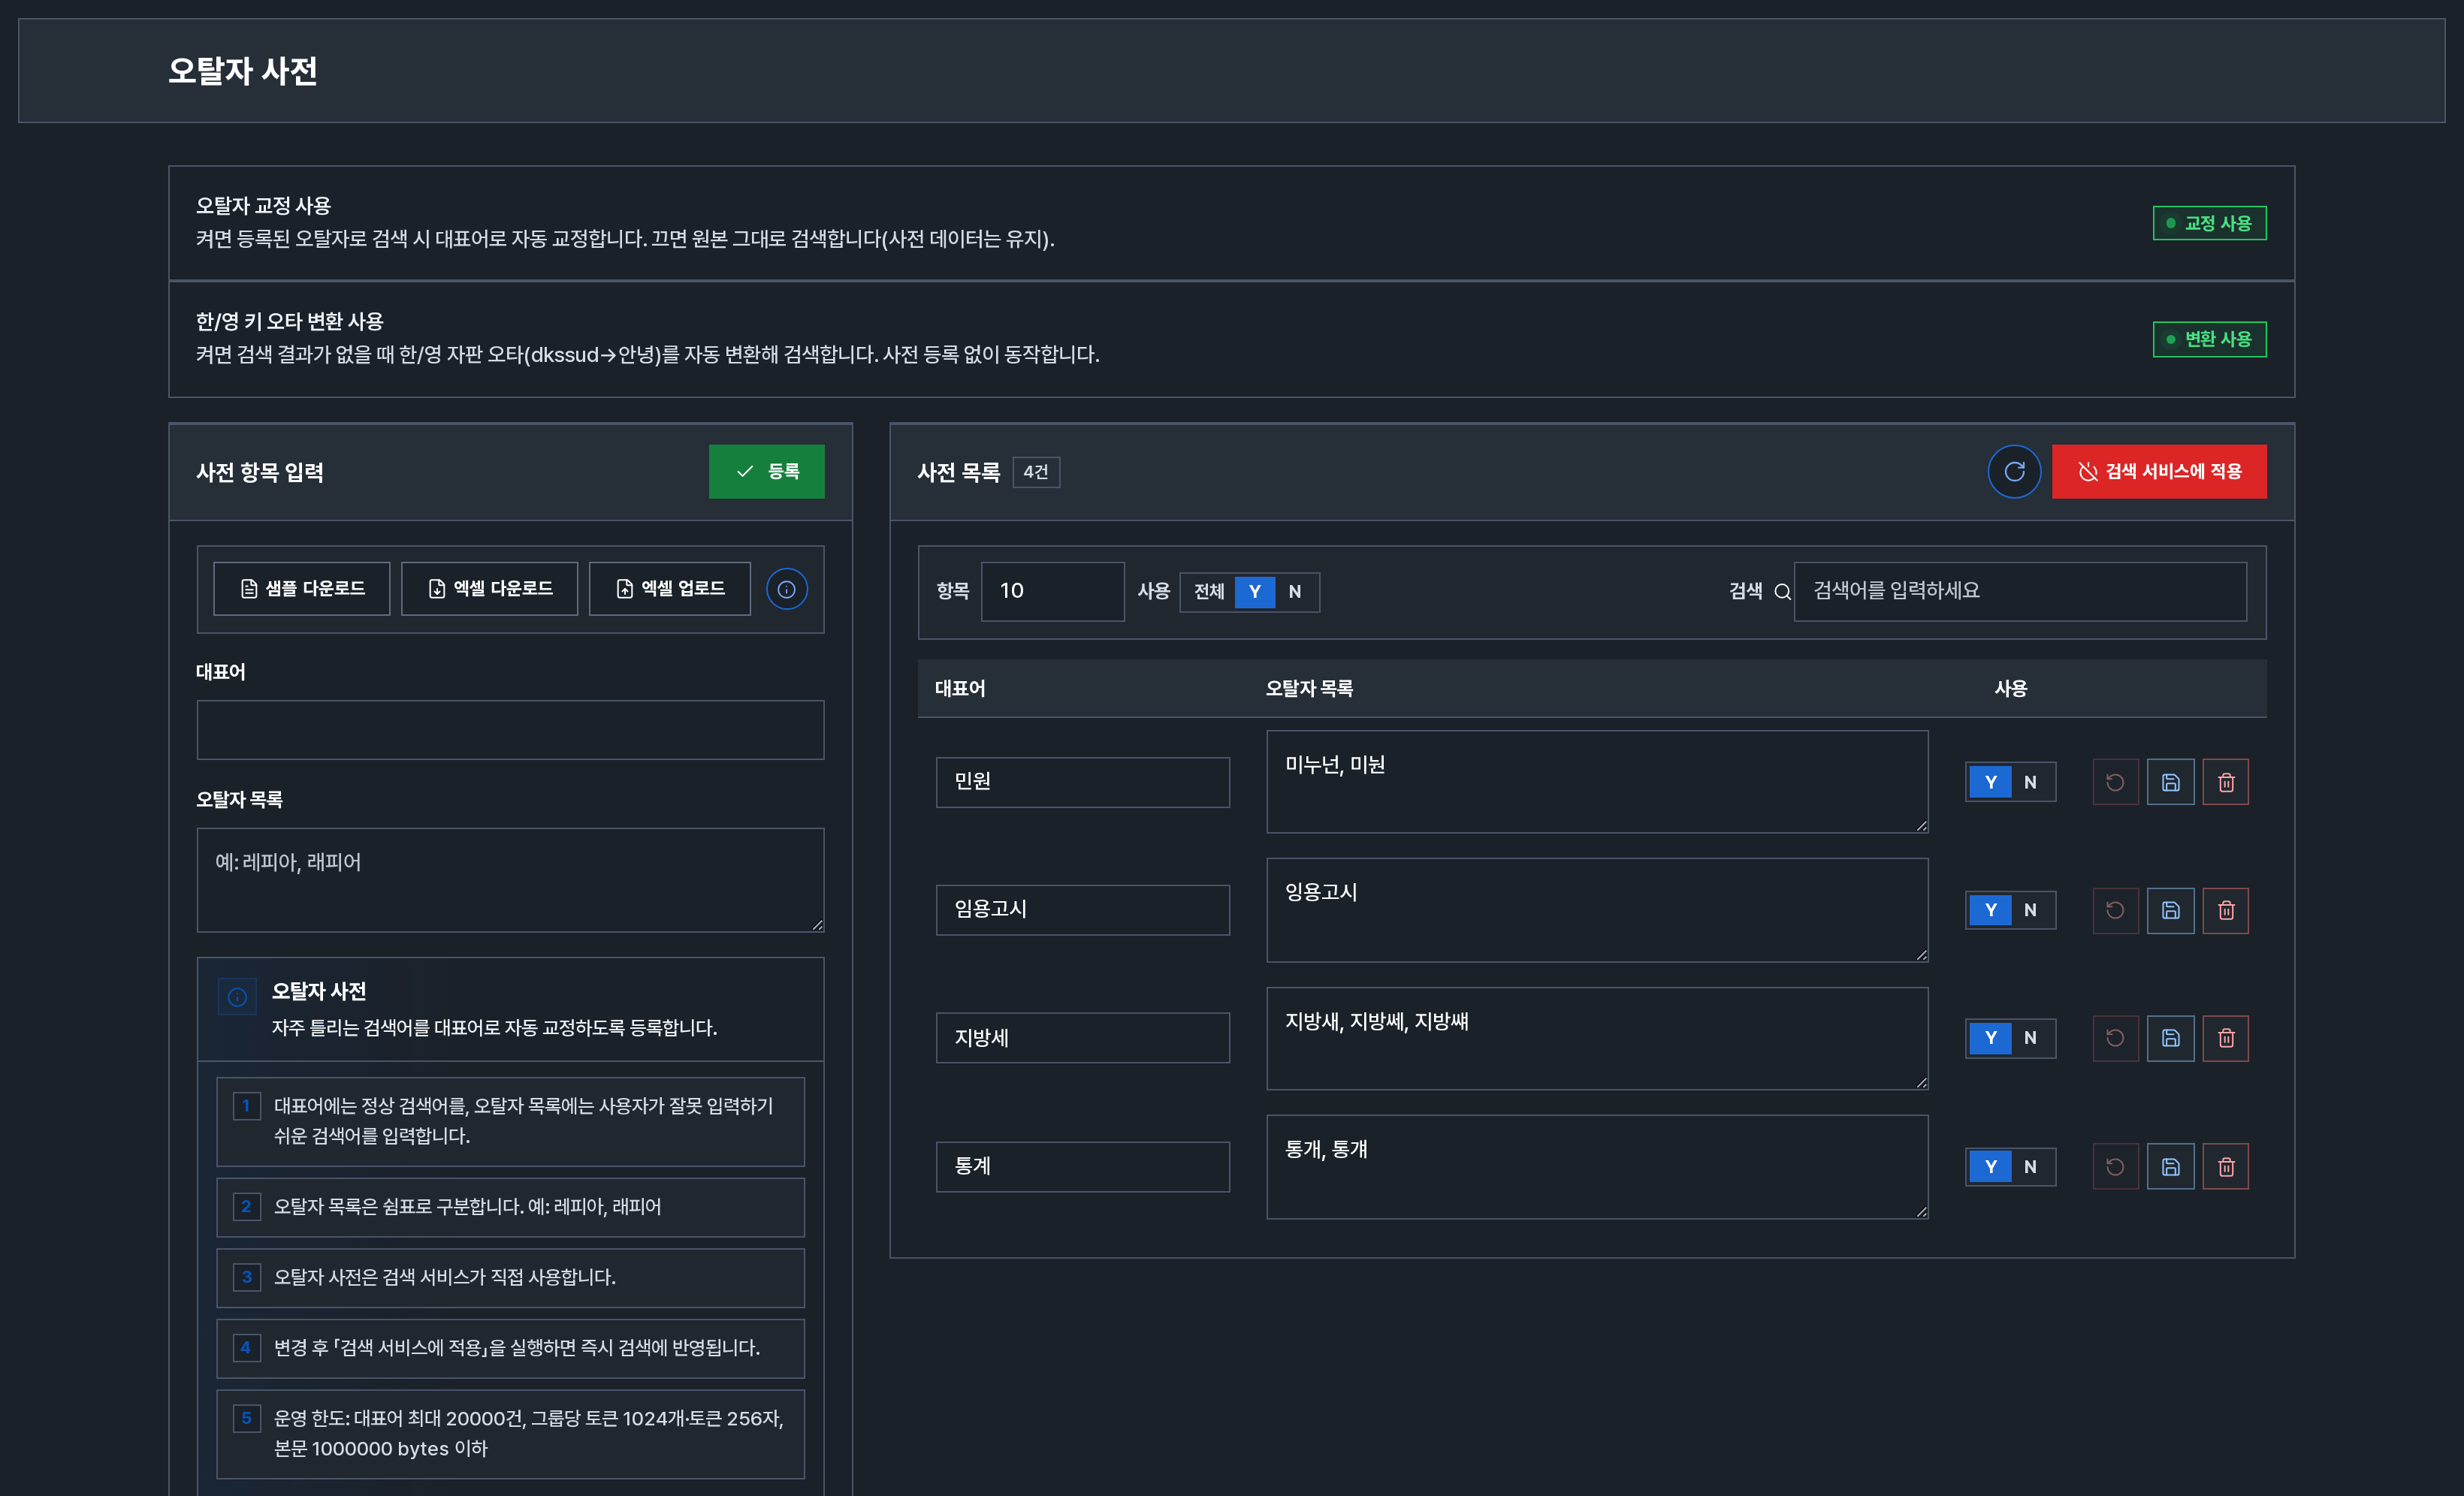Save the 통계 row
The height and width of the screenshot is (1496, 2464).
[2170, 1166]
